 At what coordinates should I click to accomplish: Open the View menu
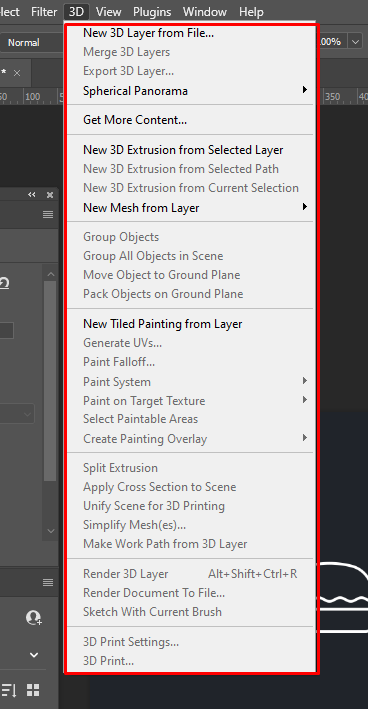108,11
